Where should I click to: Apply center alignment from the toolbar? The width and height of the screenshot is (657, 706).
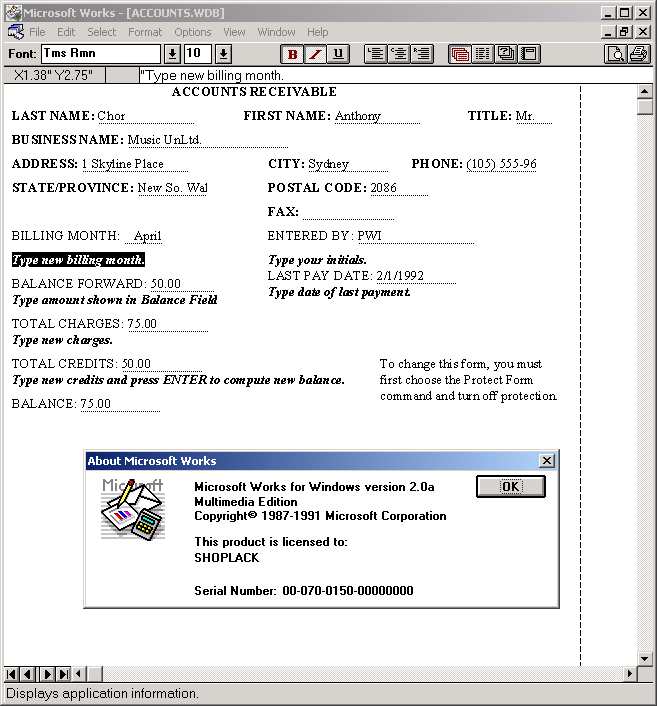[x=399, y=54]
